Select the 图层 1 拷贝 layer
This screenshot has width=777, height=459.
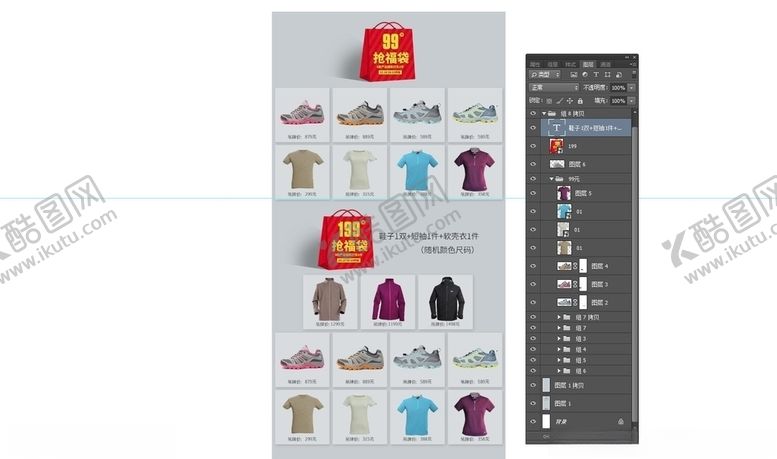coord(580,384)
